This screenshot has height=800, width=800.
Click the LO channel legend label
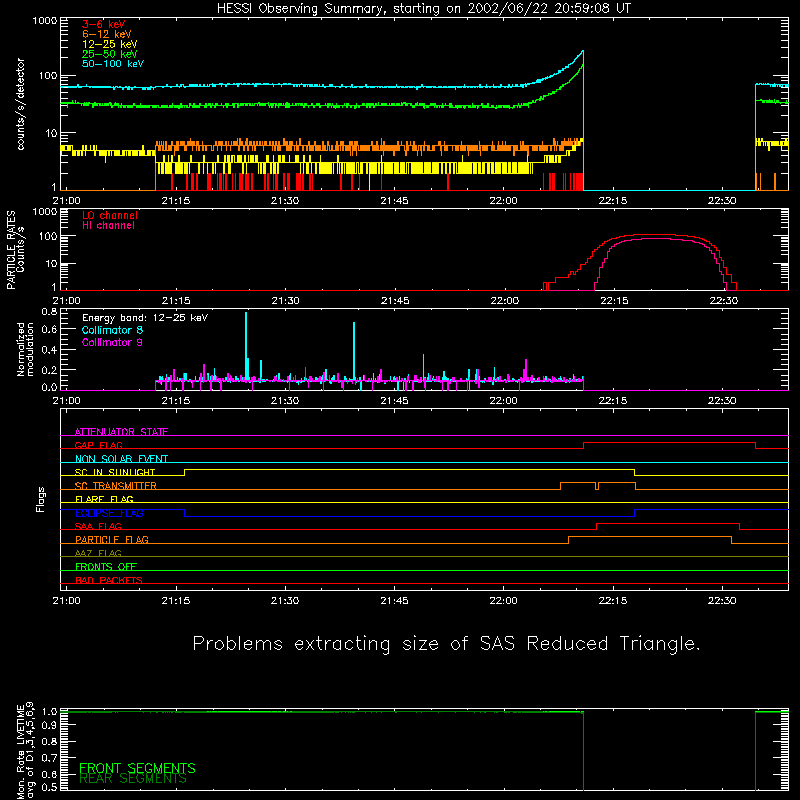[x=110, y=215]
